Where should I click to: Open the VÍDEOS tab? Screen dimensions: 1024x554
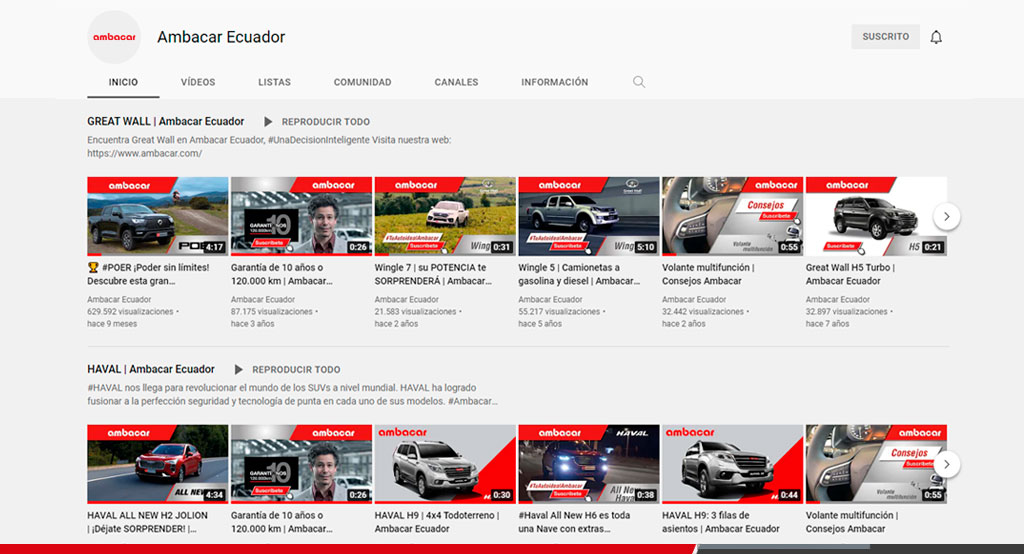click(198, 82)
